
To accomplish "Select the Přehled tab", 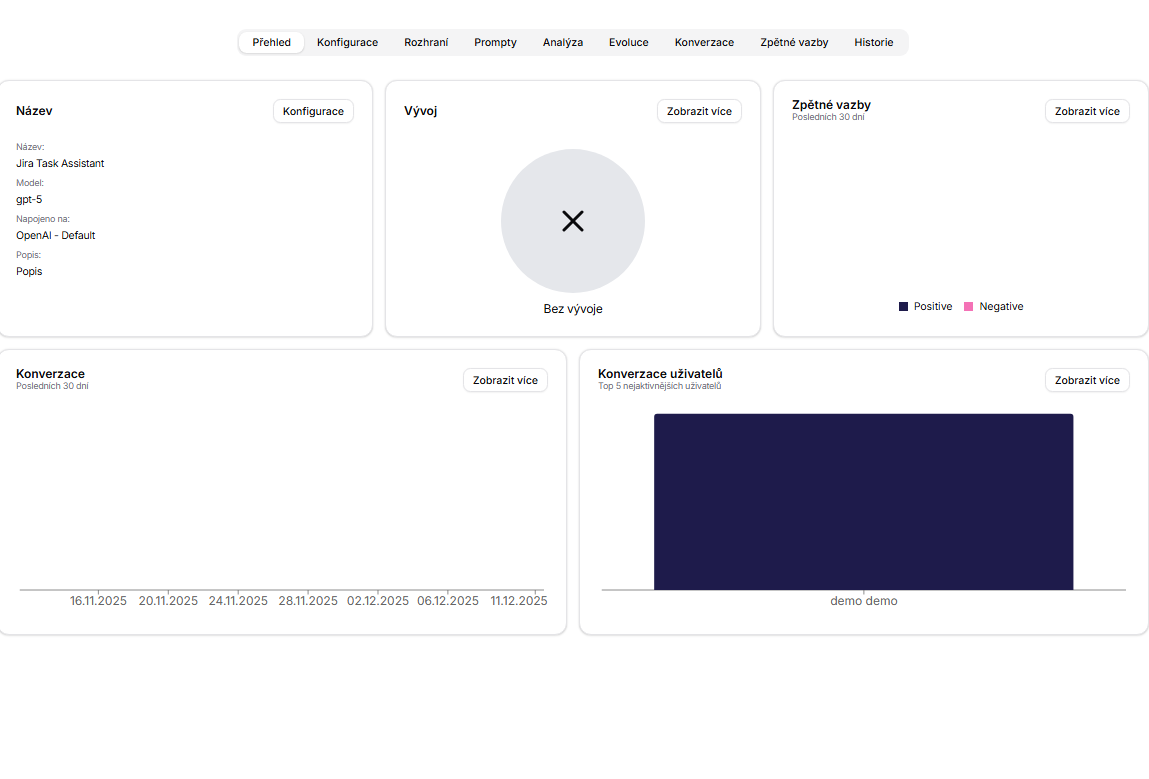I will pos(270,42).
